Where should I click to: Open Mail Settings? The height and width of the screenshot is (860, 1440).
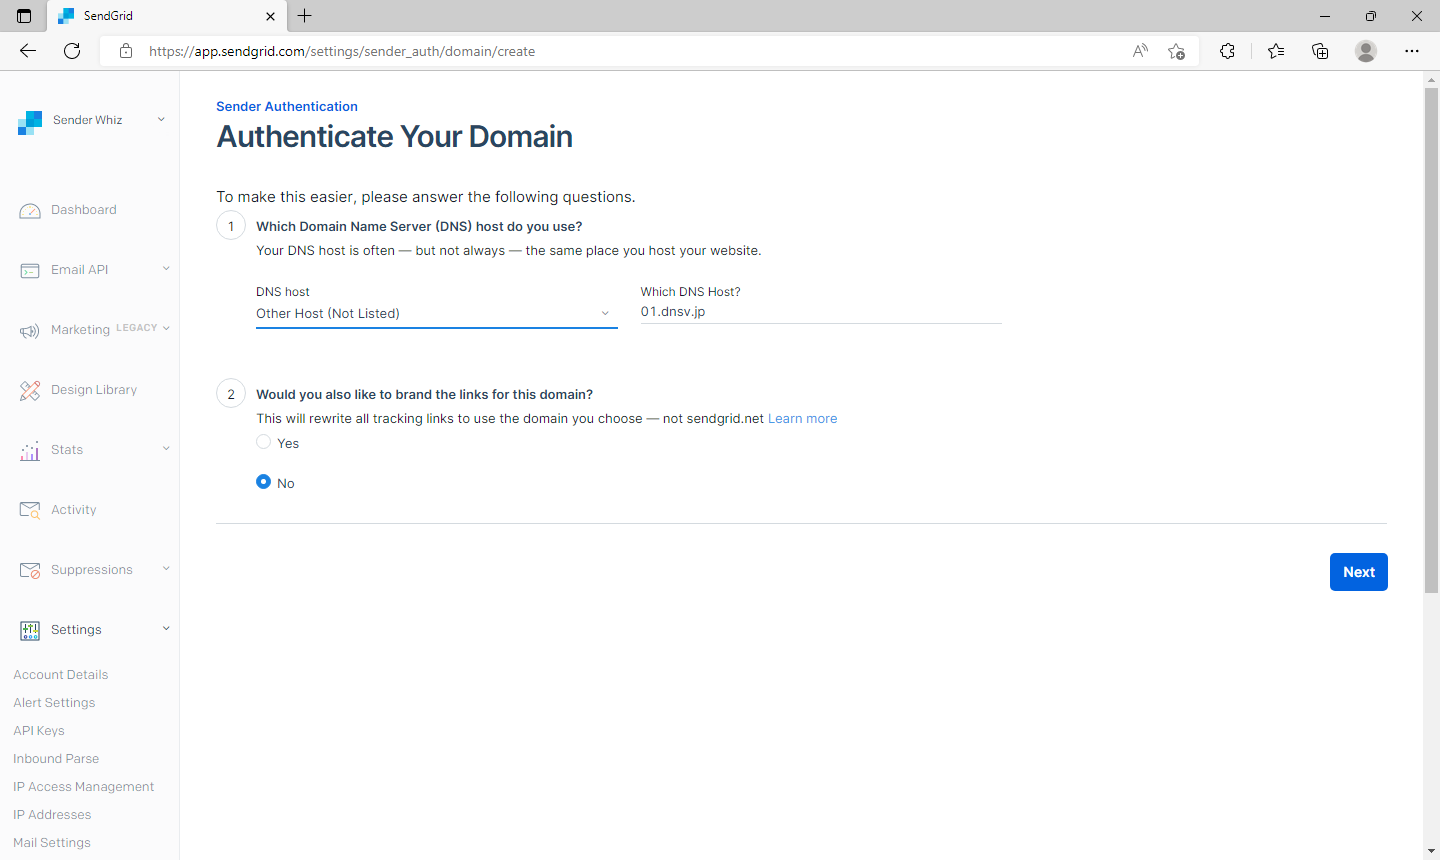[52, 843]
